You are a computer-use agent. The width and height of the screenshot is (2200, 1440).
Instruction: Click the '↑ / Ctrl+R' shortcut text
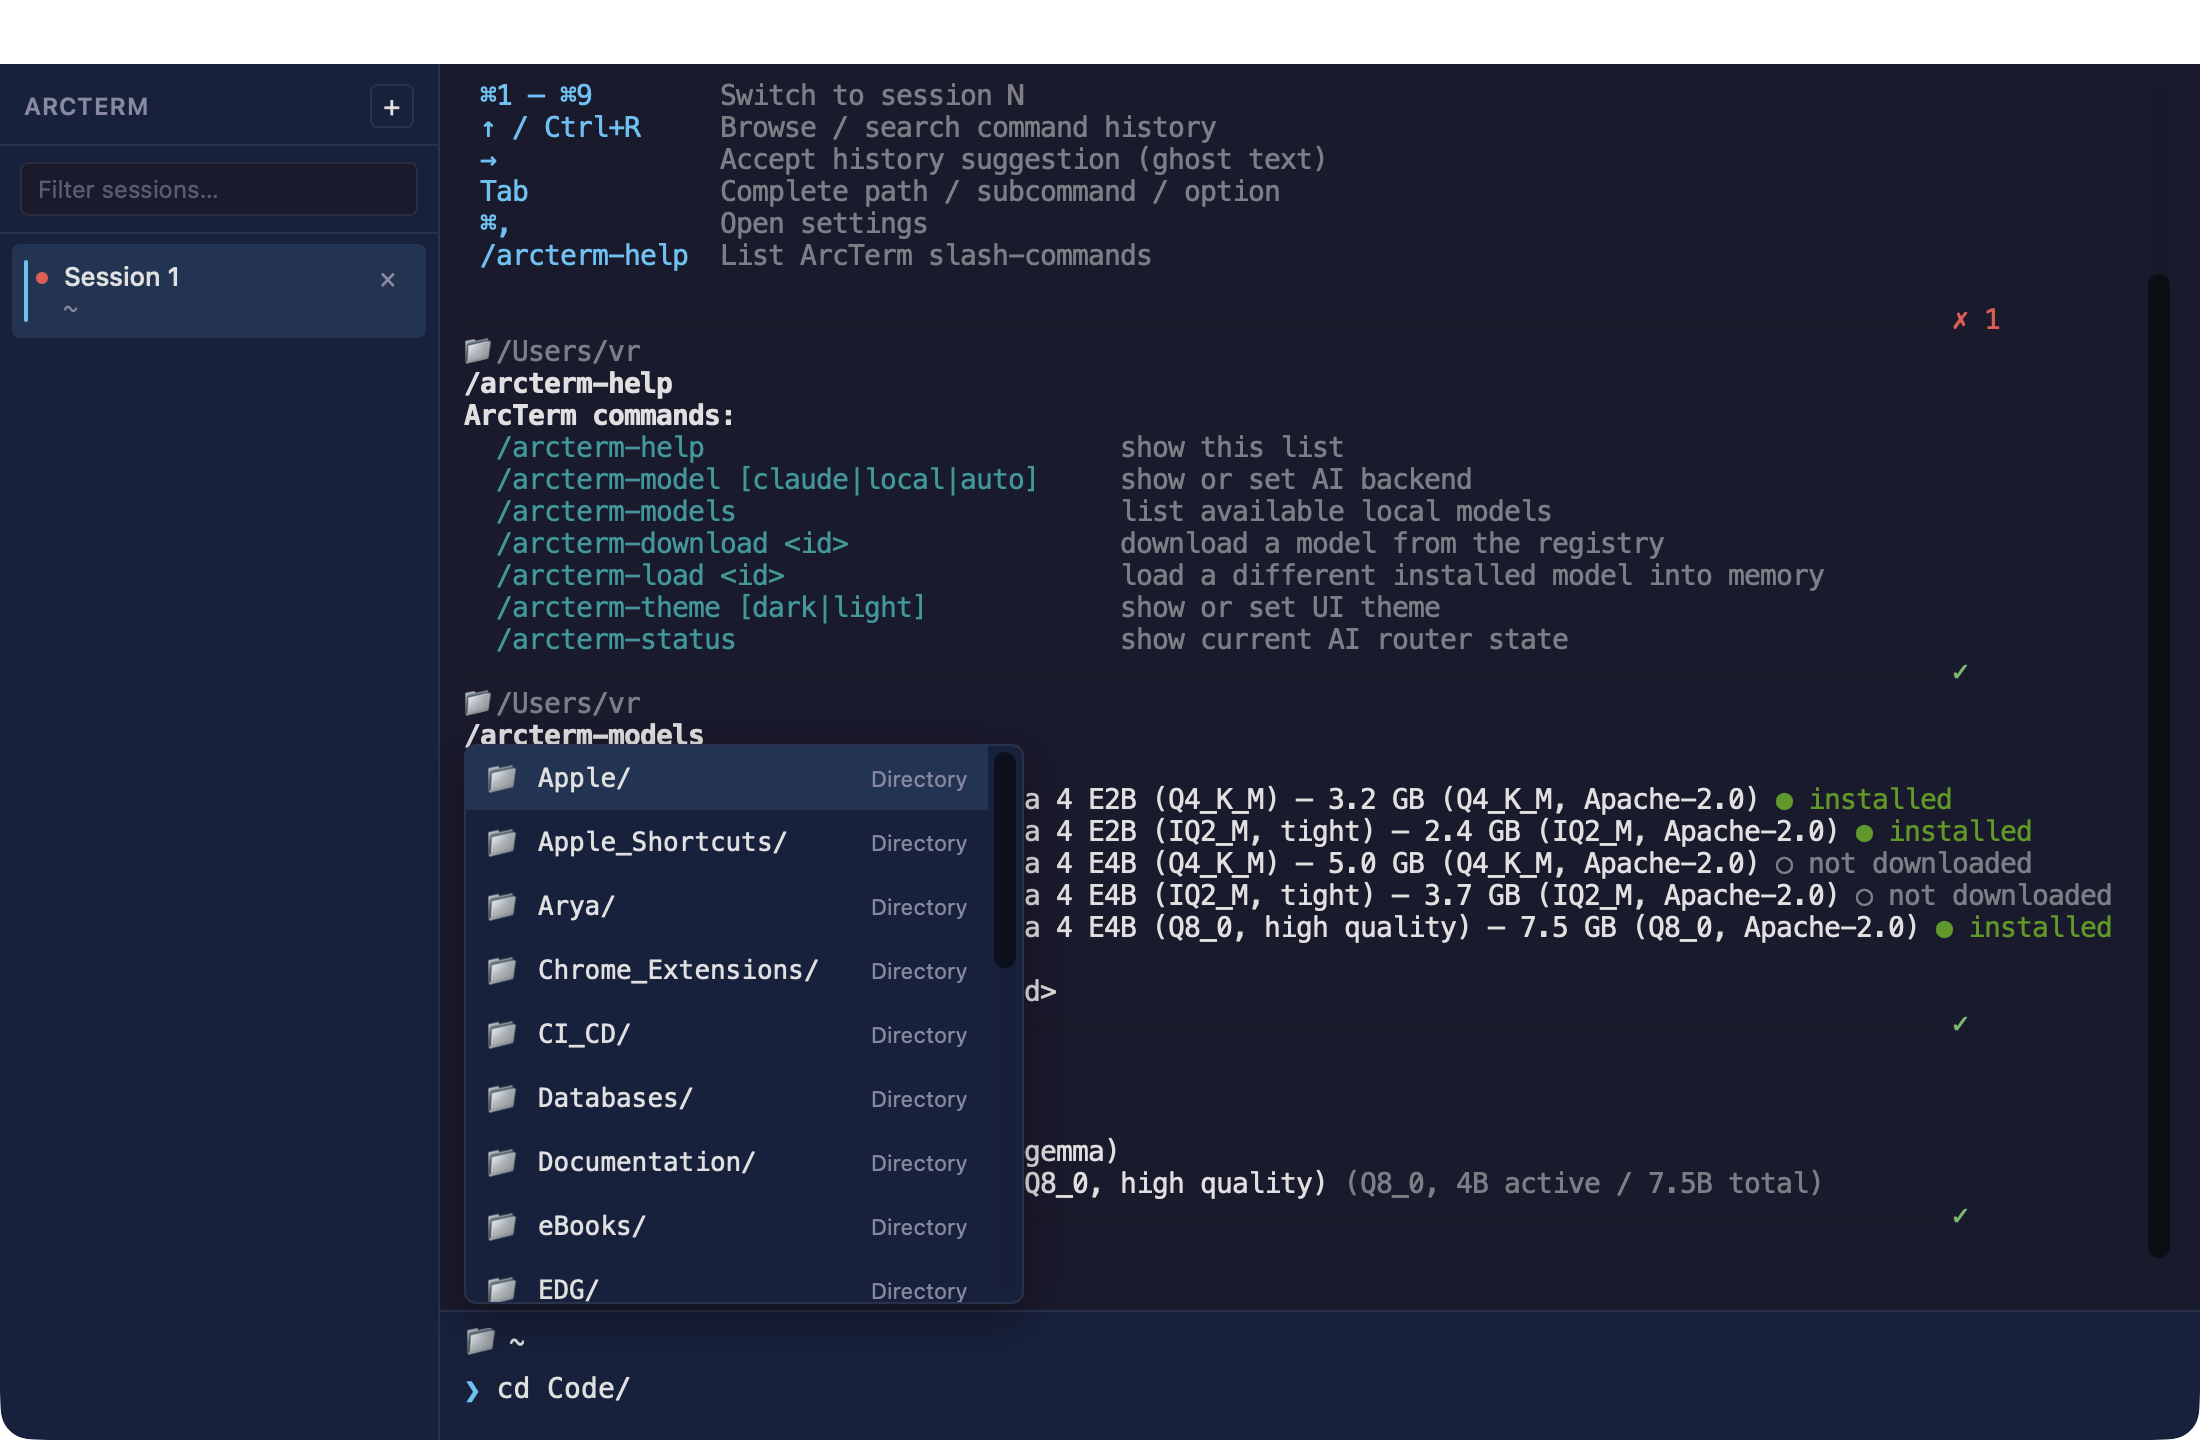click(x=561, y=128)
